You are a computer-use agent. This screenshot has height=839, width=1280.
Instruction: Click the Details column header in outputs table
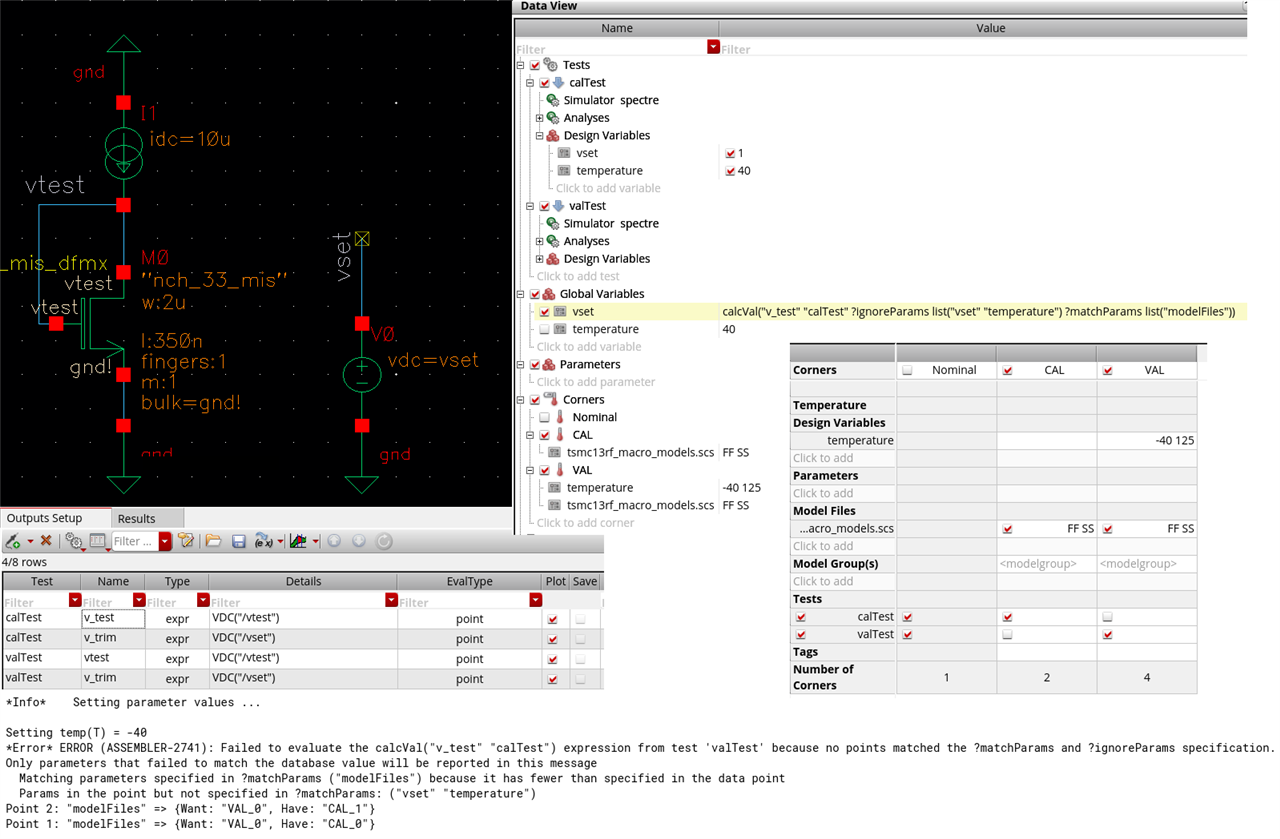[x=303, y=581]
